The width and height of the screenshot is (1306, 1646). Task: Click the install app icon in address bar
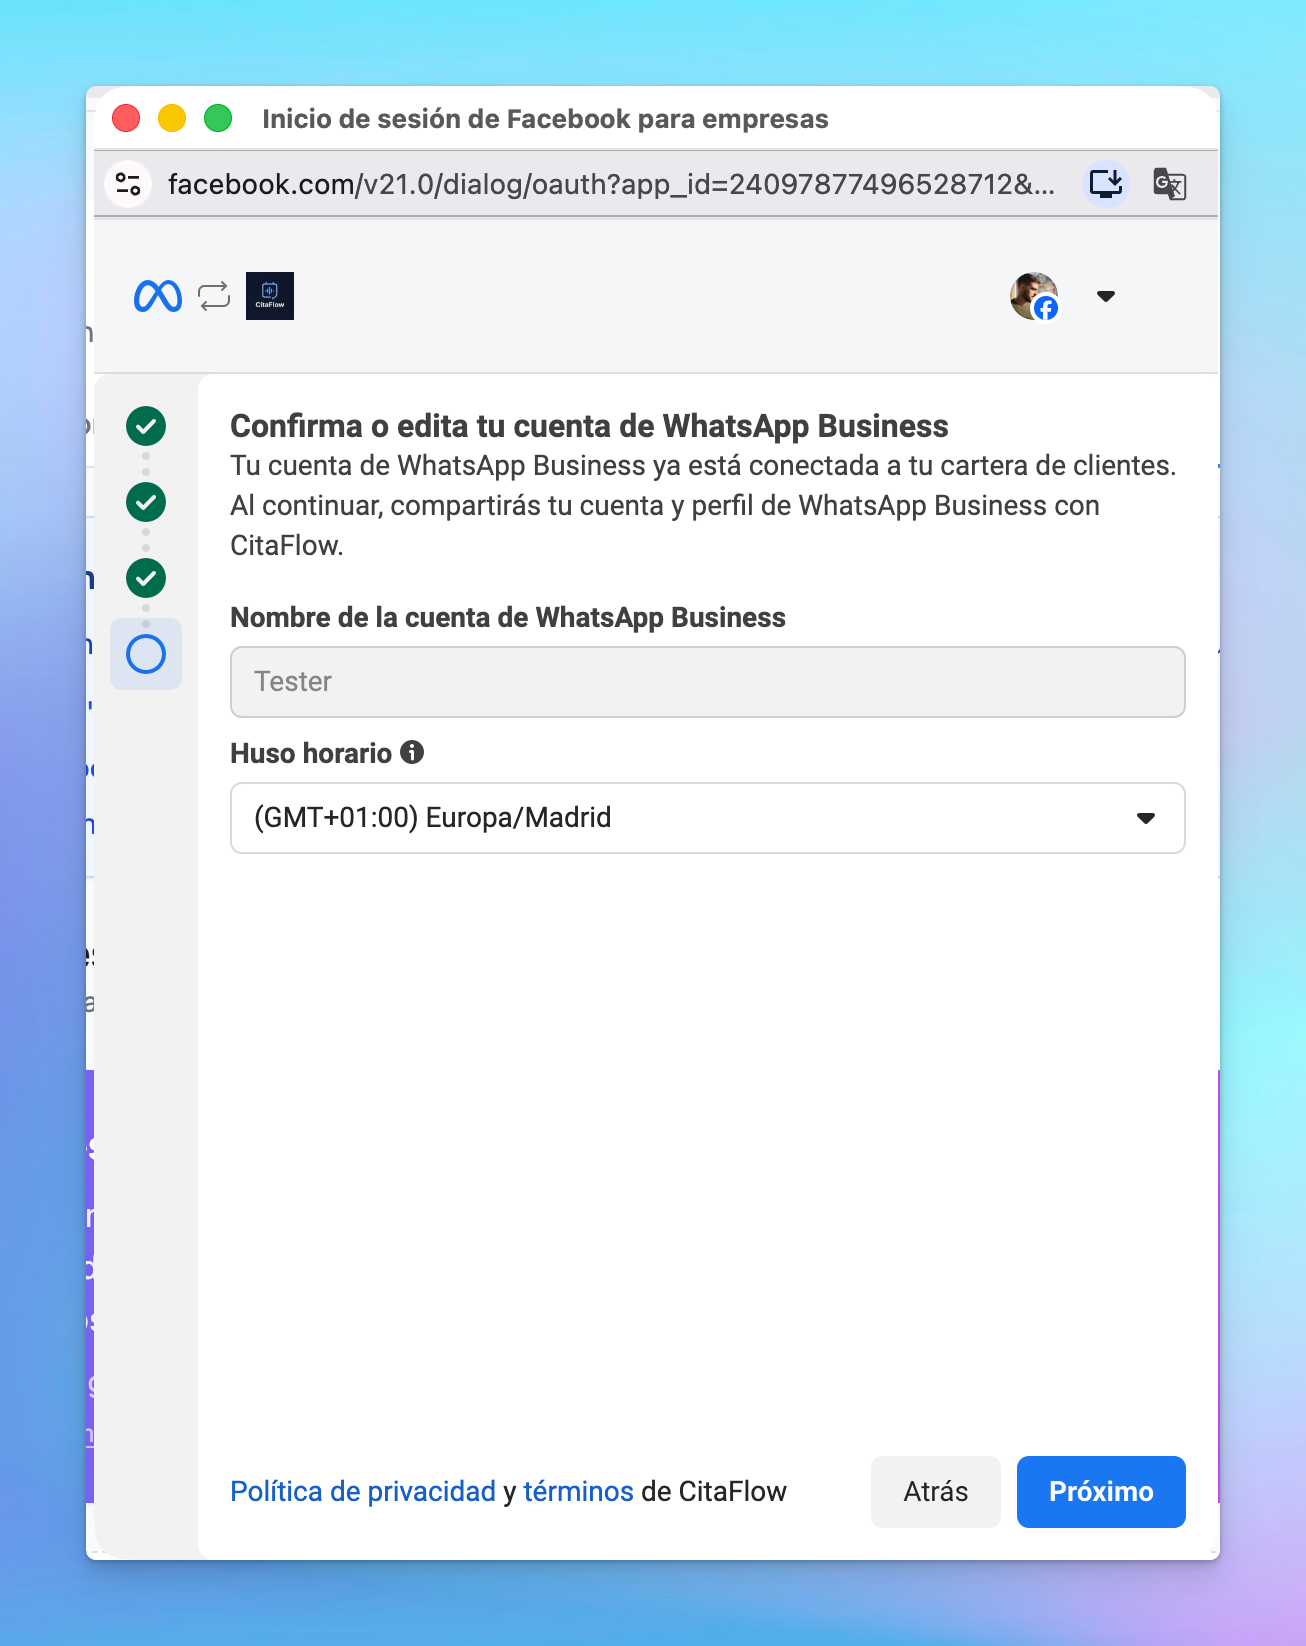pos(1107,184)
